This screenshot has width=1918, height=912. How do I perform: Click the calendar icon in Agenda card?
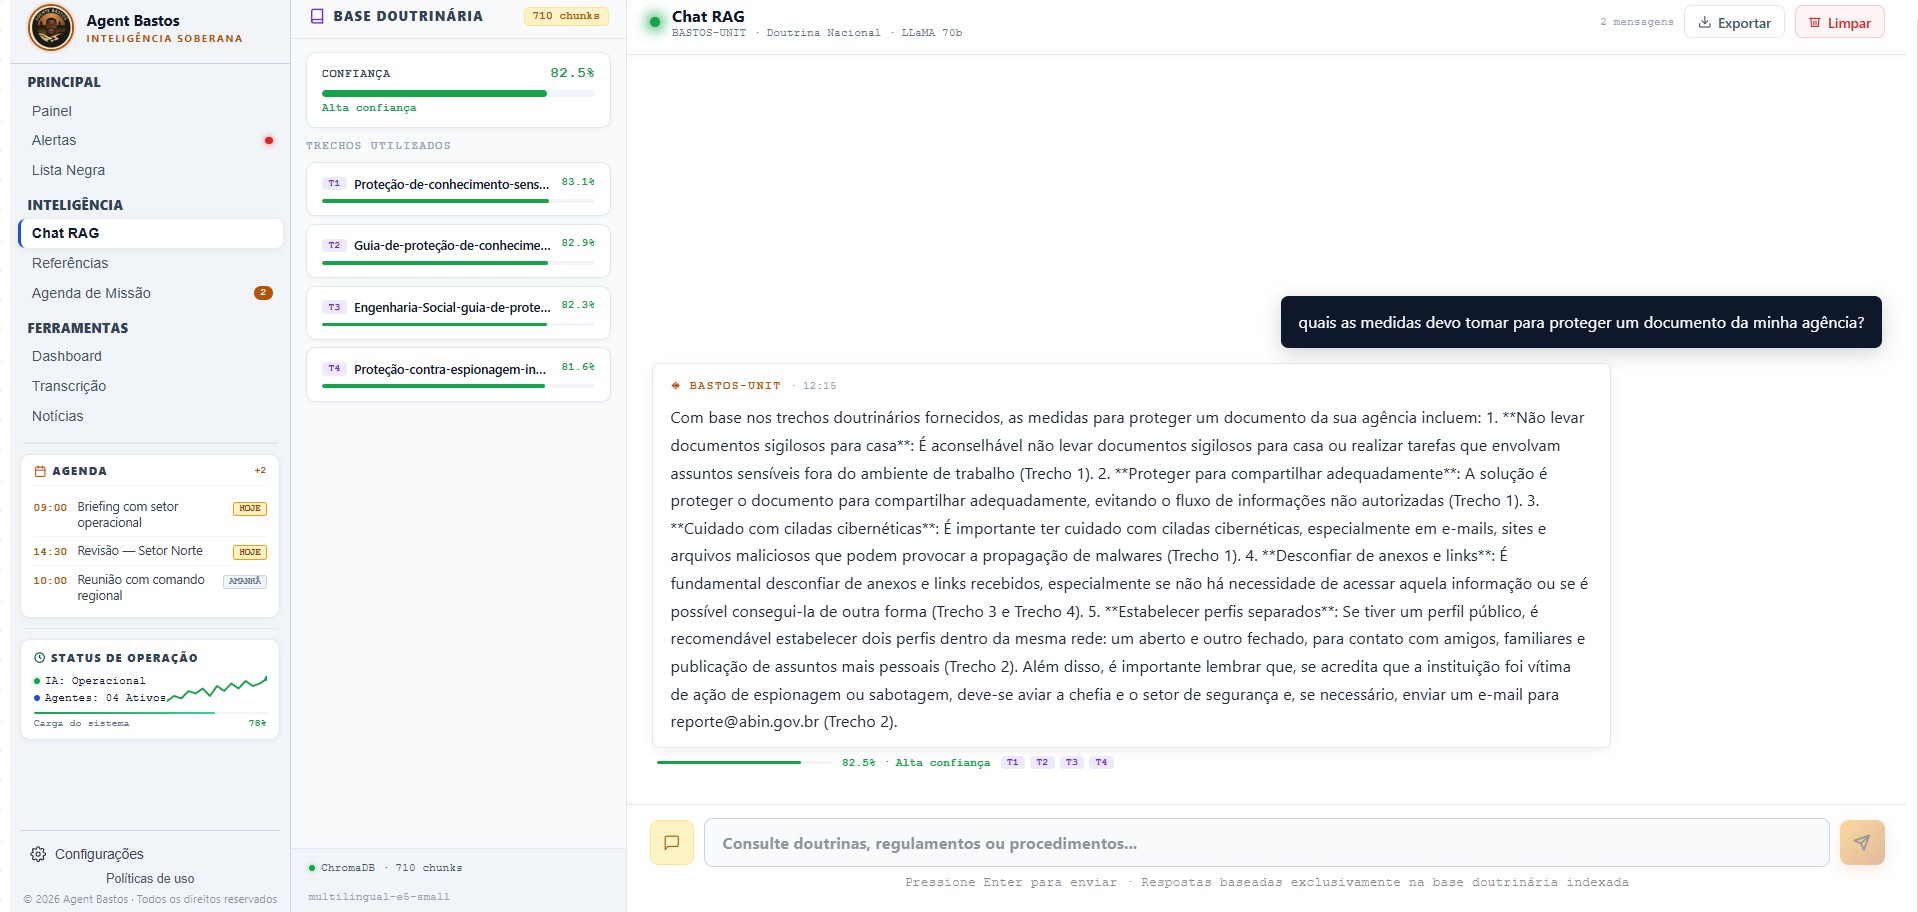click(x=40, y=471)
